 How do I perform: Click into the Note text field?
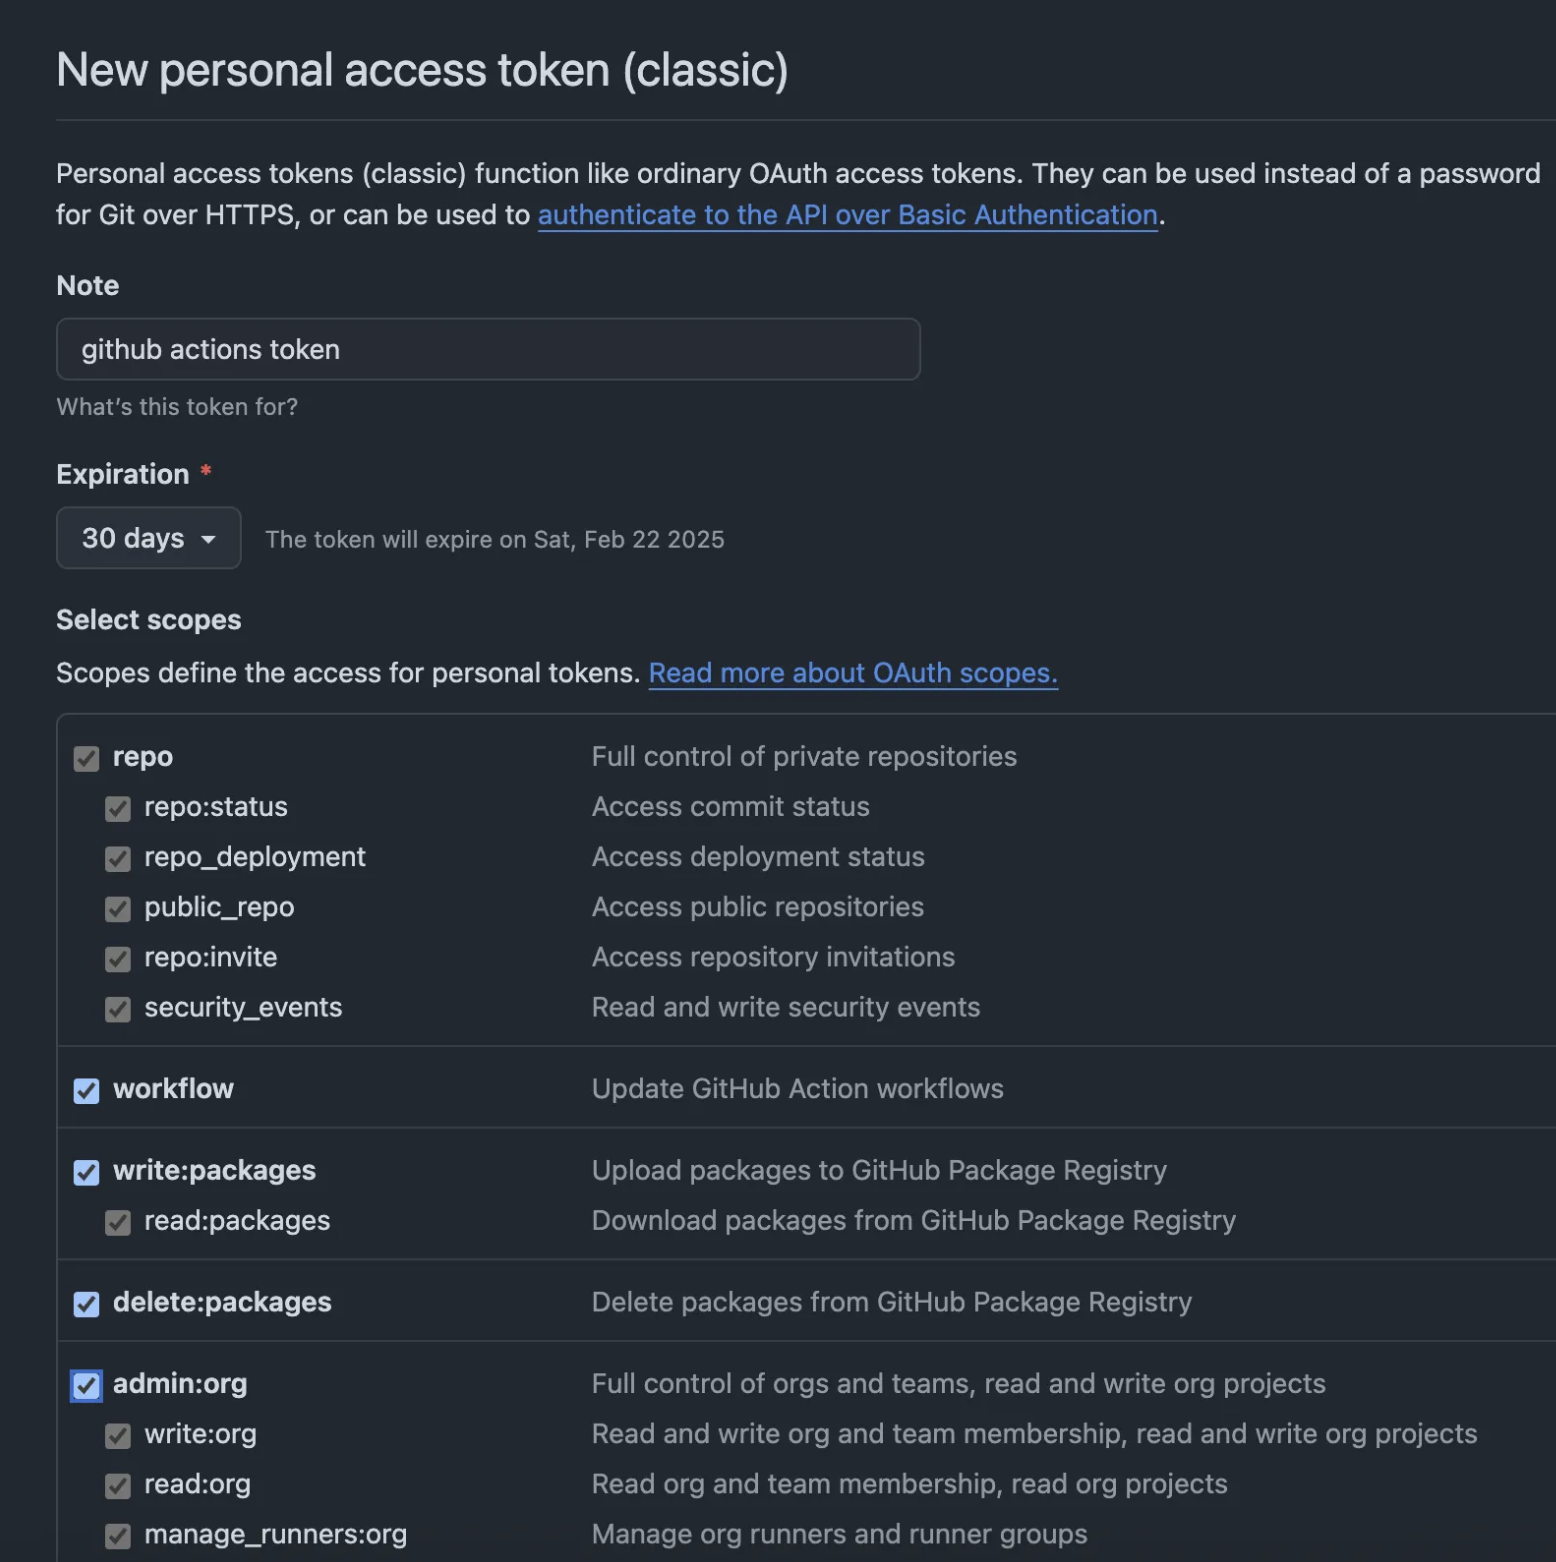[x=488, y=350]
